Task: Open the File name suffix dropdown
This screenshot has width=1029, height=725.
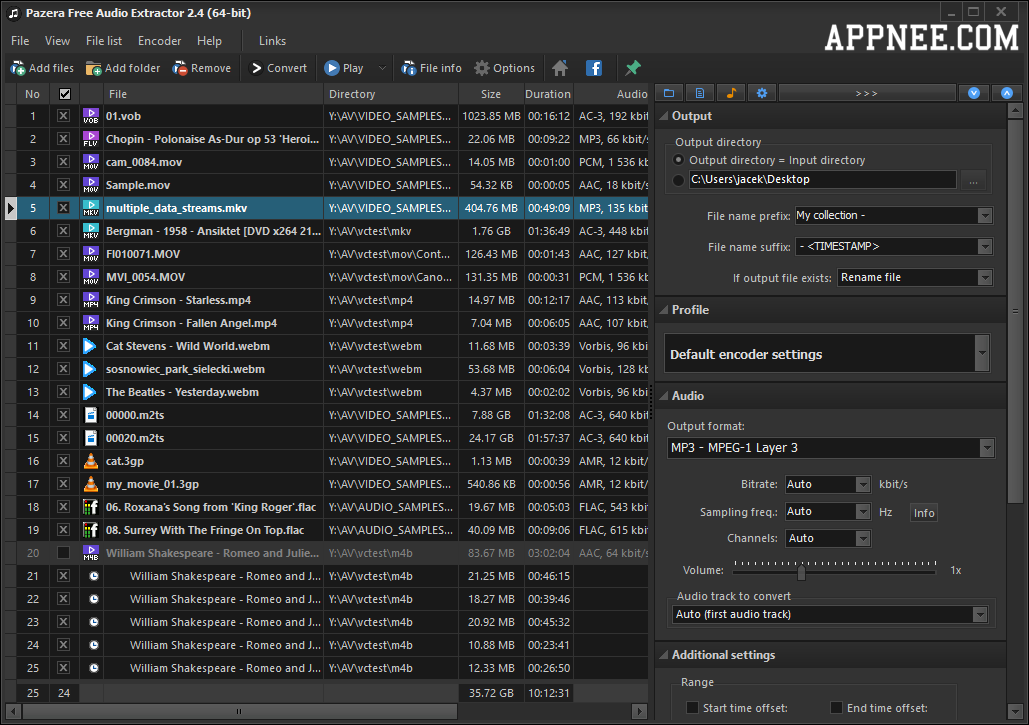Action: coord(984,247)
